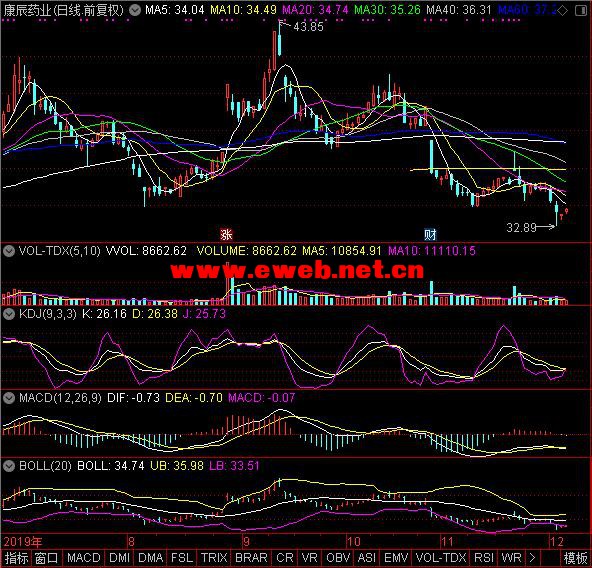The height and width of the screenshot is (568, 592).
Task: Open the 模板 template button
Action: pyautogui.click(x=575, y=558)
